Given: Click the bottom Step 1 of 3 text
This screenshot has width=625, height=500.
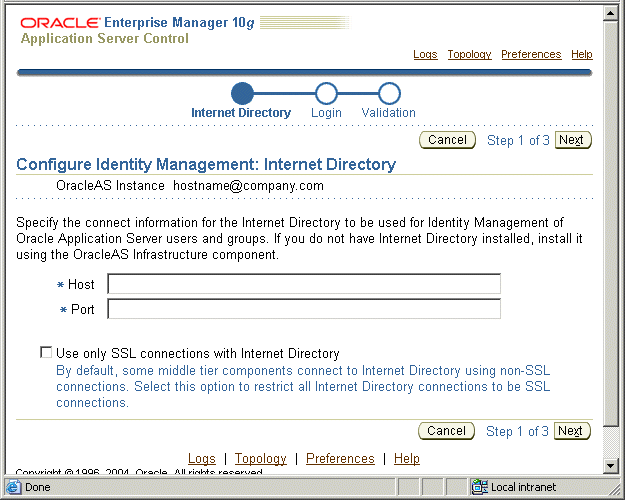Looking at the screenshot, I should coord(517,431).
